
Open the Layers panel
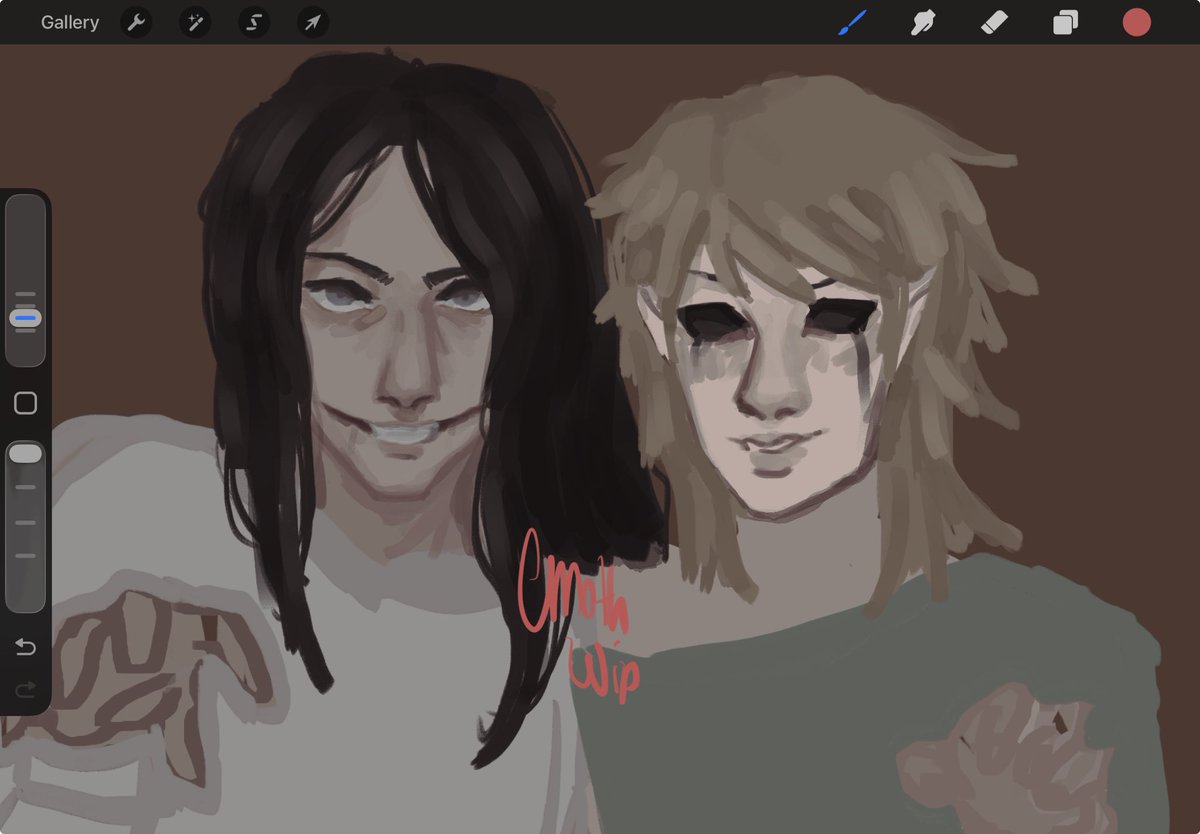coord(1066,22)
